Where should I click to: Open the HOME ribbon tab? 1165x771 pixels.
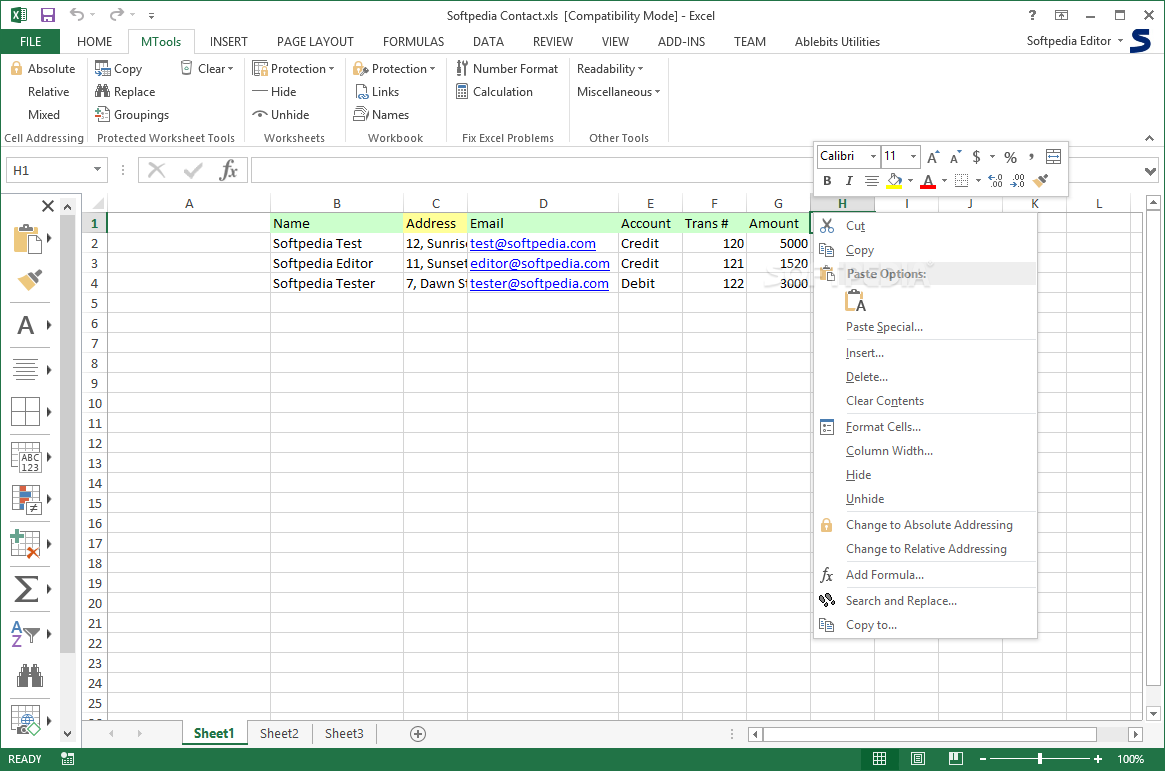[94, 42]
